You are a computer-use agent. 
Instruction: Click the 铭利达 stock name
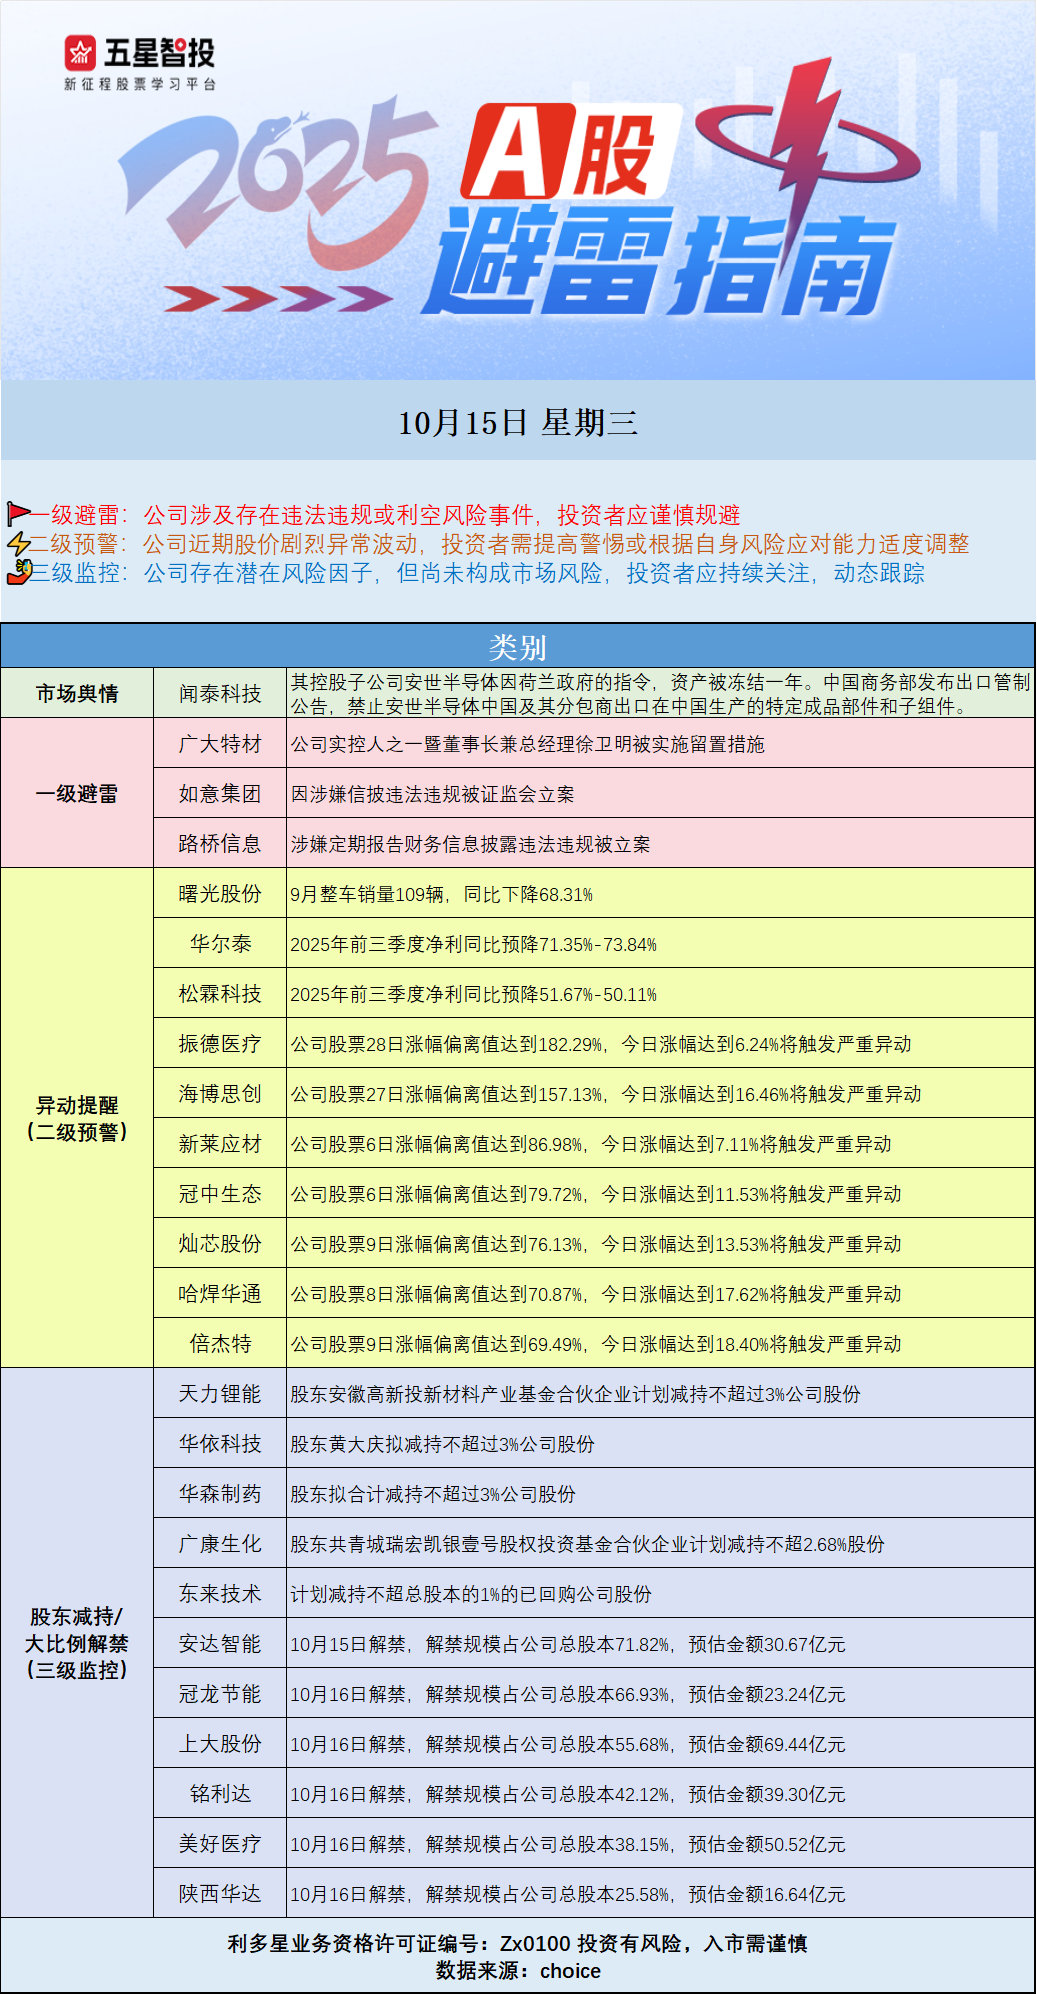pyautogui.click(x=220, y=1794)
